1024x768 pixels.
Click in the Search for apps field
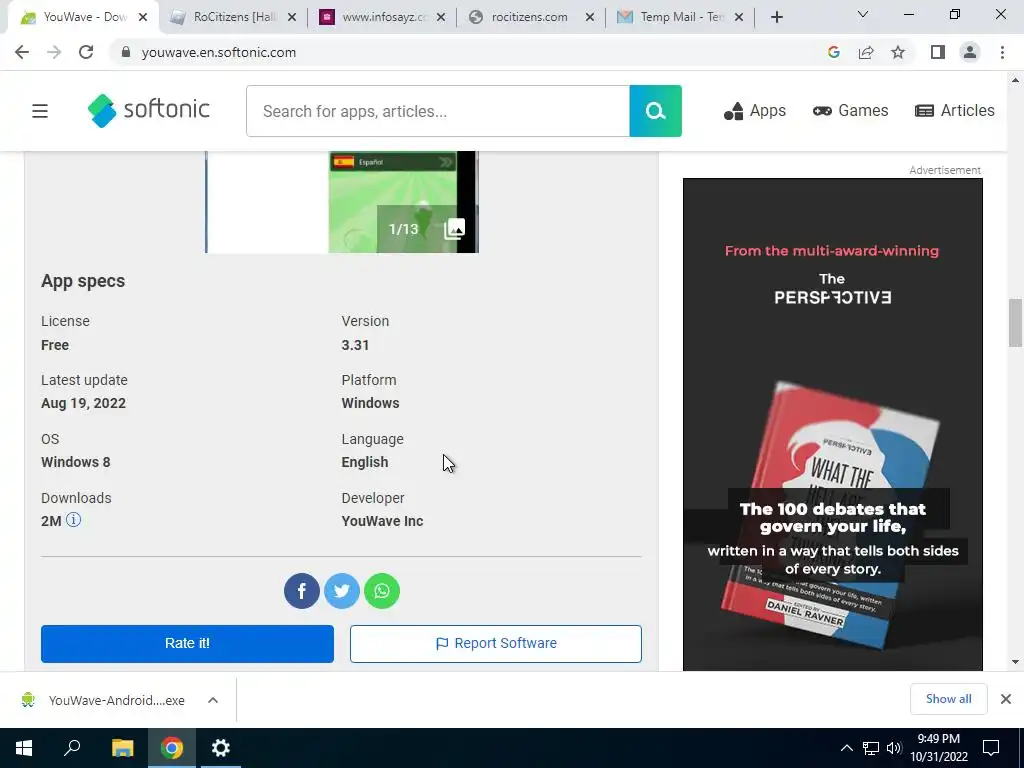[x=438, y=111]
